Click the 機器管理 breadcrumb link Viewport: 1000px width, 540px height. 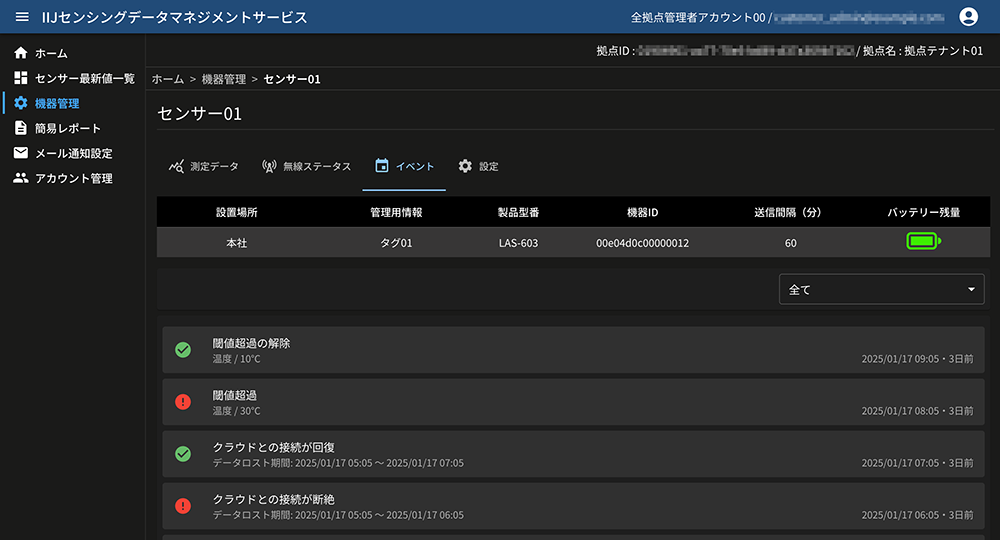[224, 79]
